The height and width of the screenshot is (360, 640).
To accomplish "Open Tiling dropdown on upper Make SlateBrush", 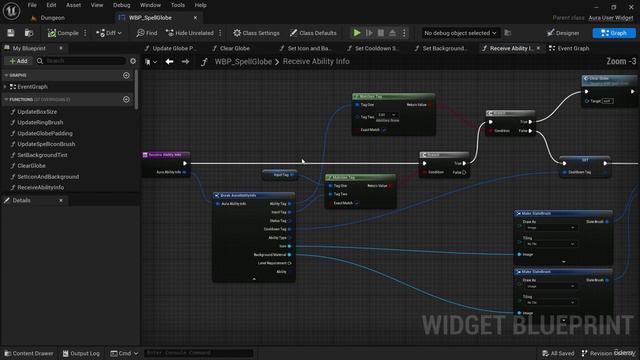I will point(551,244).
